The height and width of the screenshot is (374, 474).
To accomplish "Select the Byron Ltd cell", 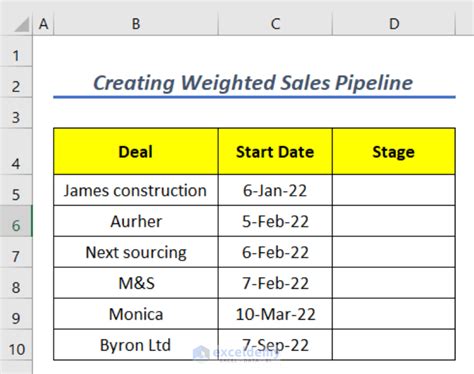I will click(x=136, y=345).
